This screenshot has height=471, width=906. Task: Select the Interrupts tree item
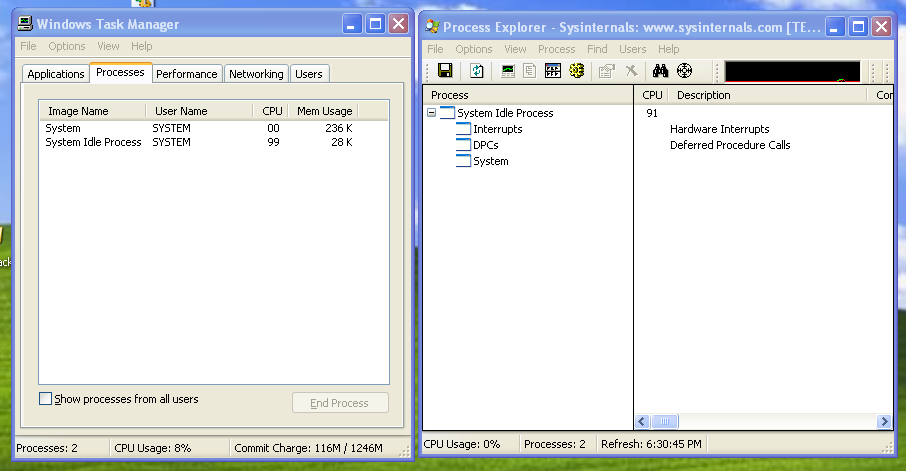point(497,129)
